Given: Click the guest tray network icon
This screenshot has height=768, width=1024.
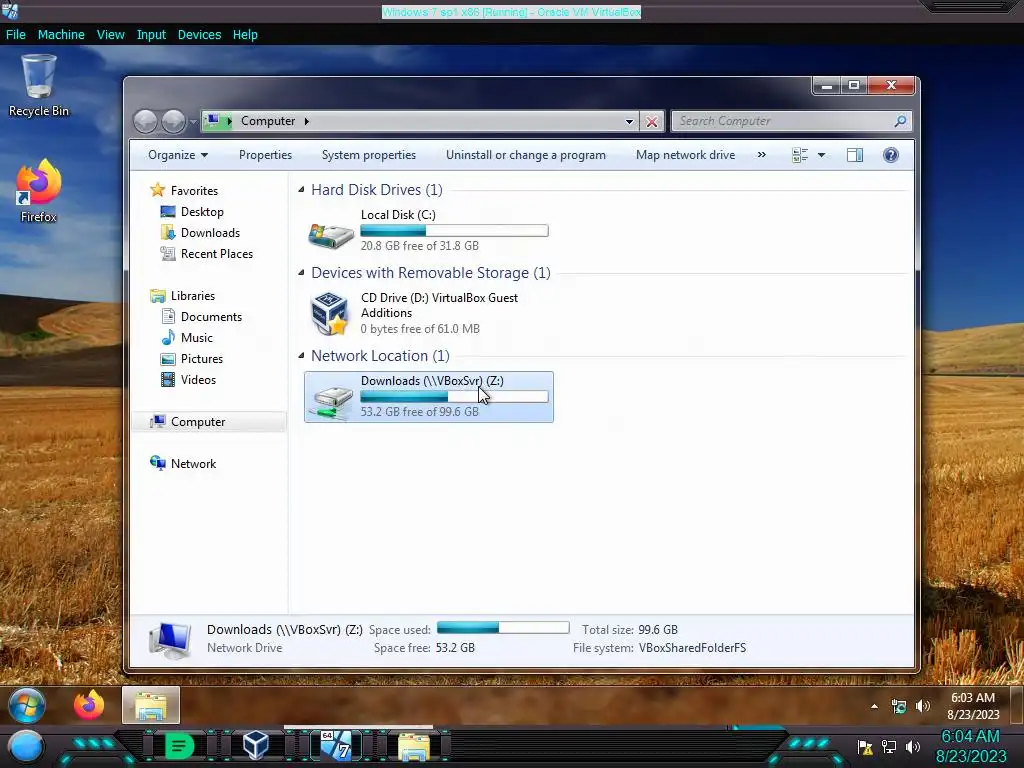Looking at the screenshot, I should (x=899, y=706).
